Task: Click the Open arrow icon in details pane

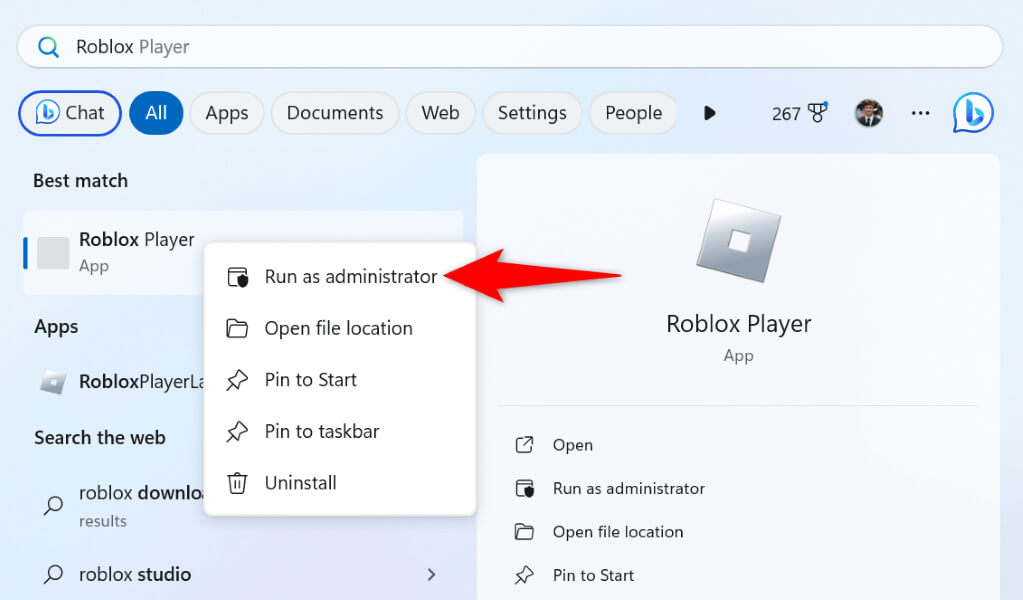Action: (525, 445)
